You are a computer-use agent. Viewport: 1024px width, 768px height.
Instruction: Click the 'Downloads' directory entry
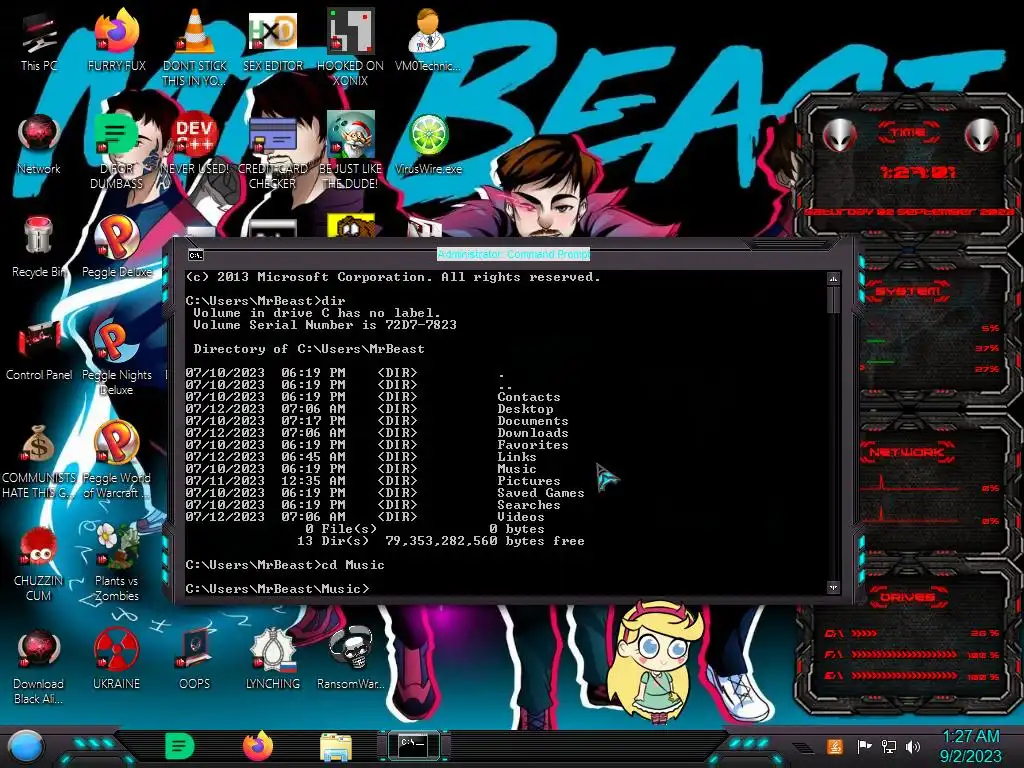coord(533,433)
